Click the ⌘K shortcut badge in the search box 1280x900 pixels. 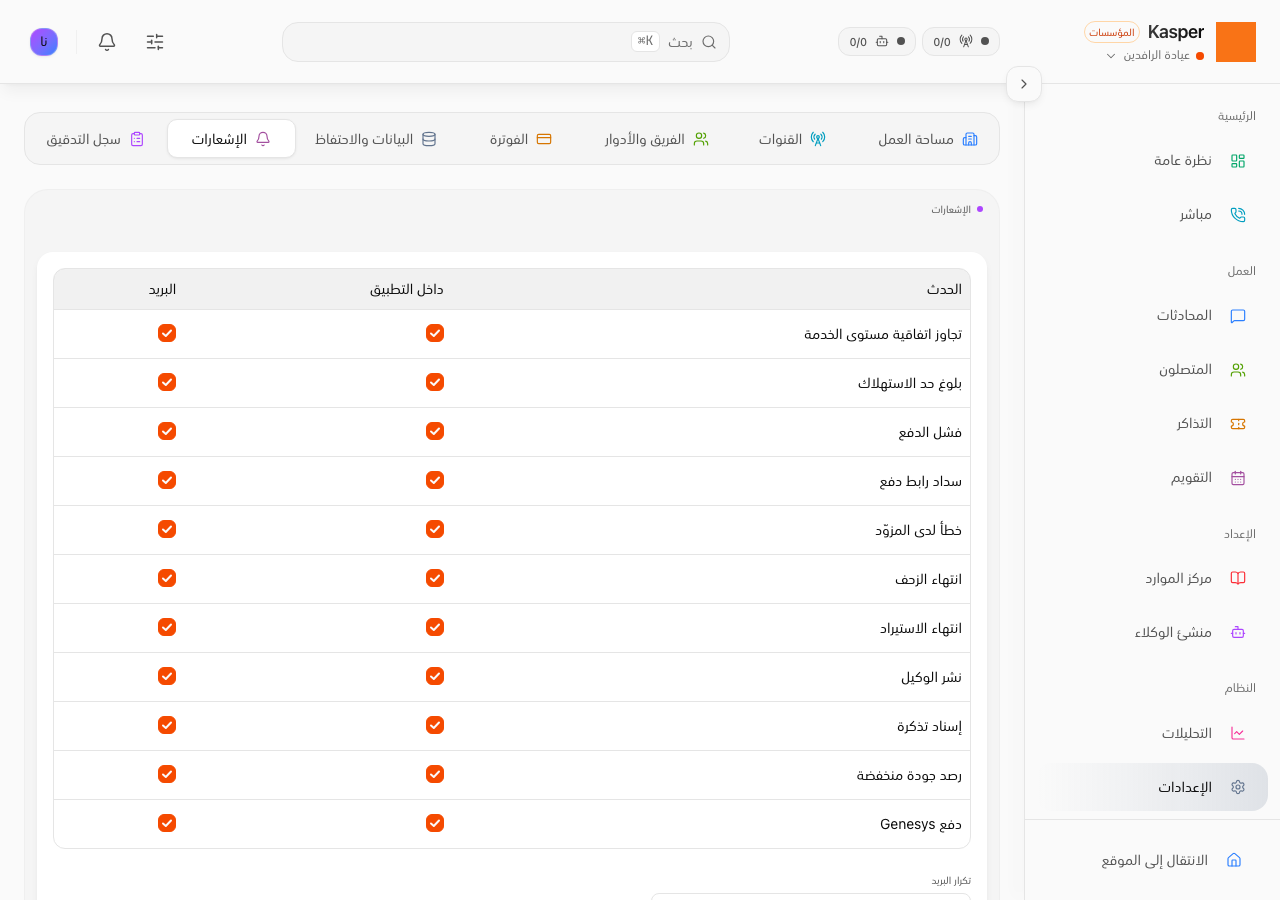[x=646, y=41]
